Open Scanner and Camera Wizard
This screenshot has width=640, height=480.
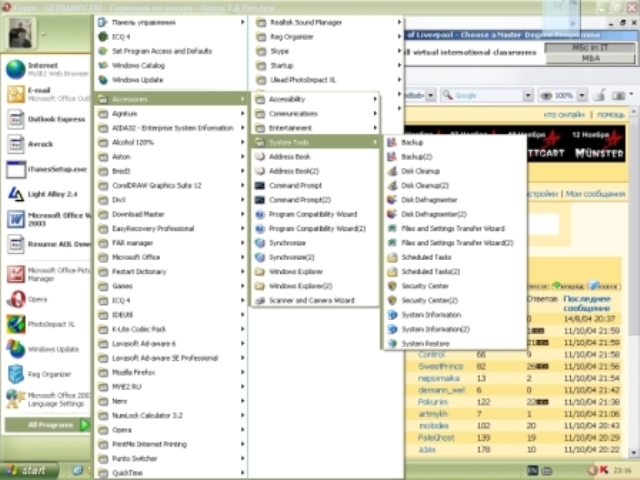pos(315,300)
